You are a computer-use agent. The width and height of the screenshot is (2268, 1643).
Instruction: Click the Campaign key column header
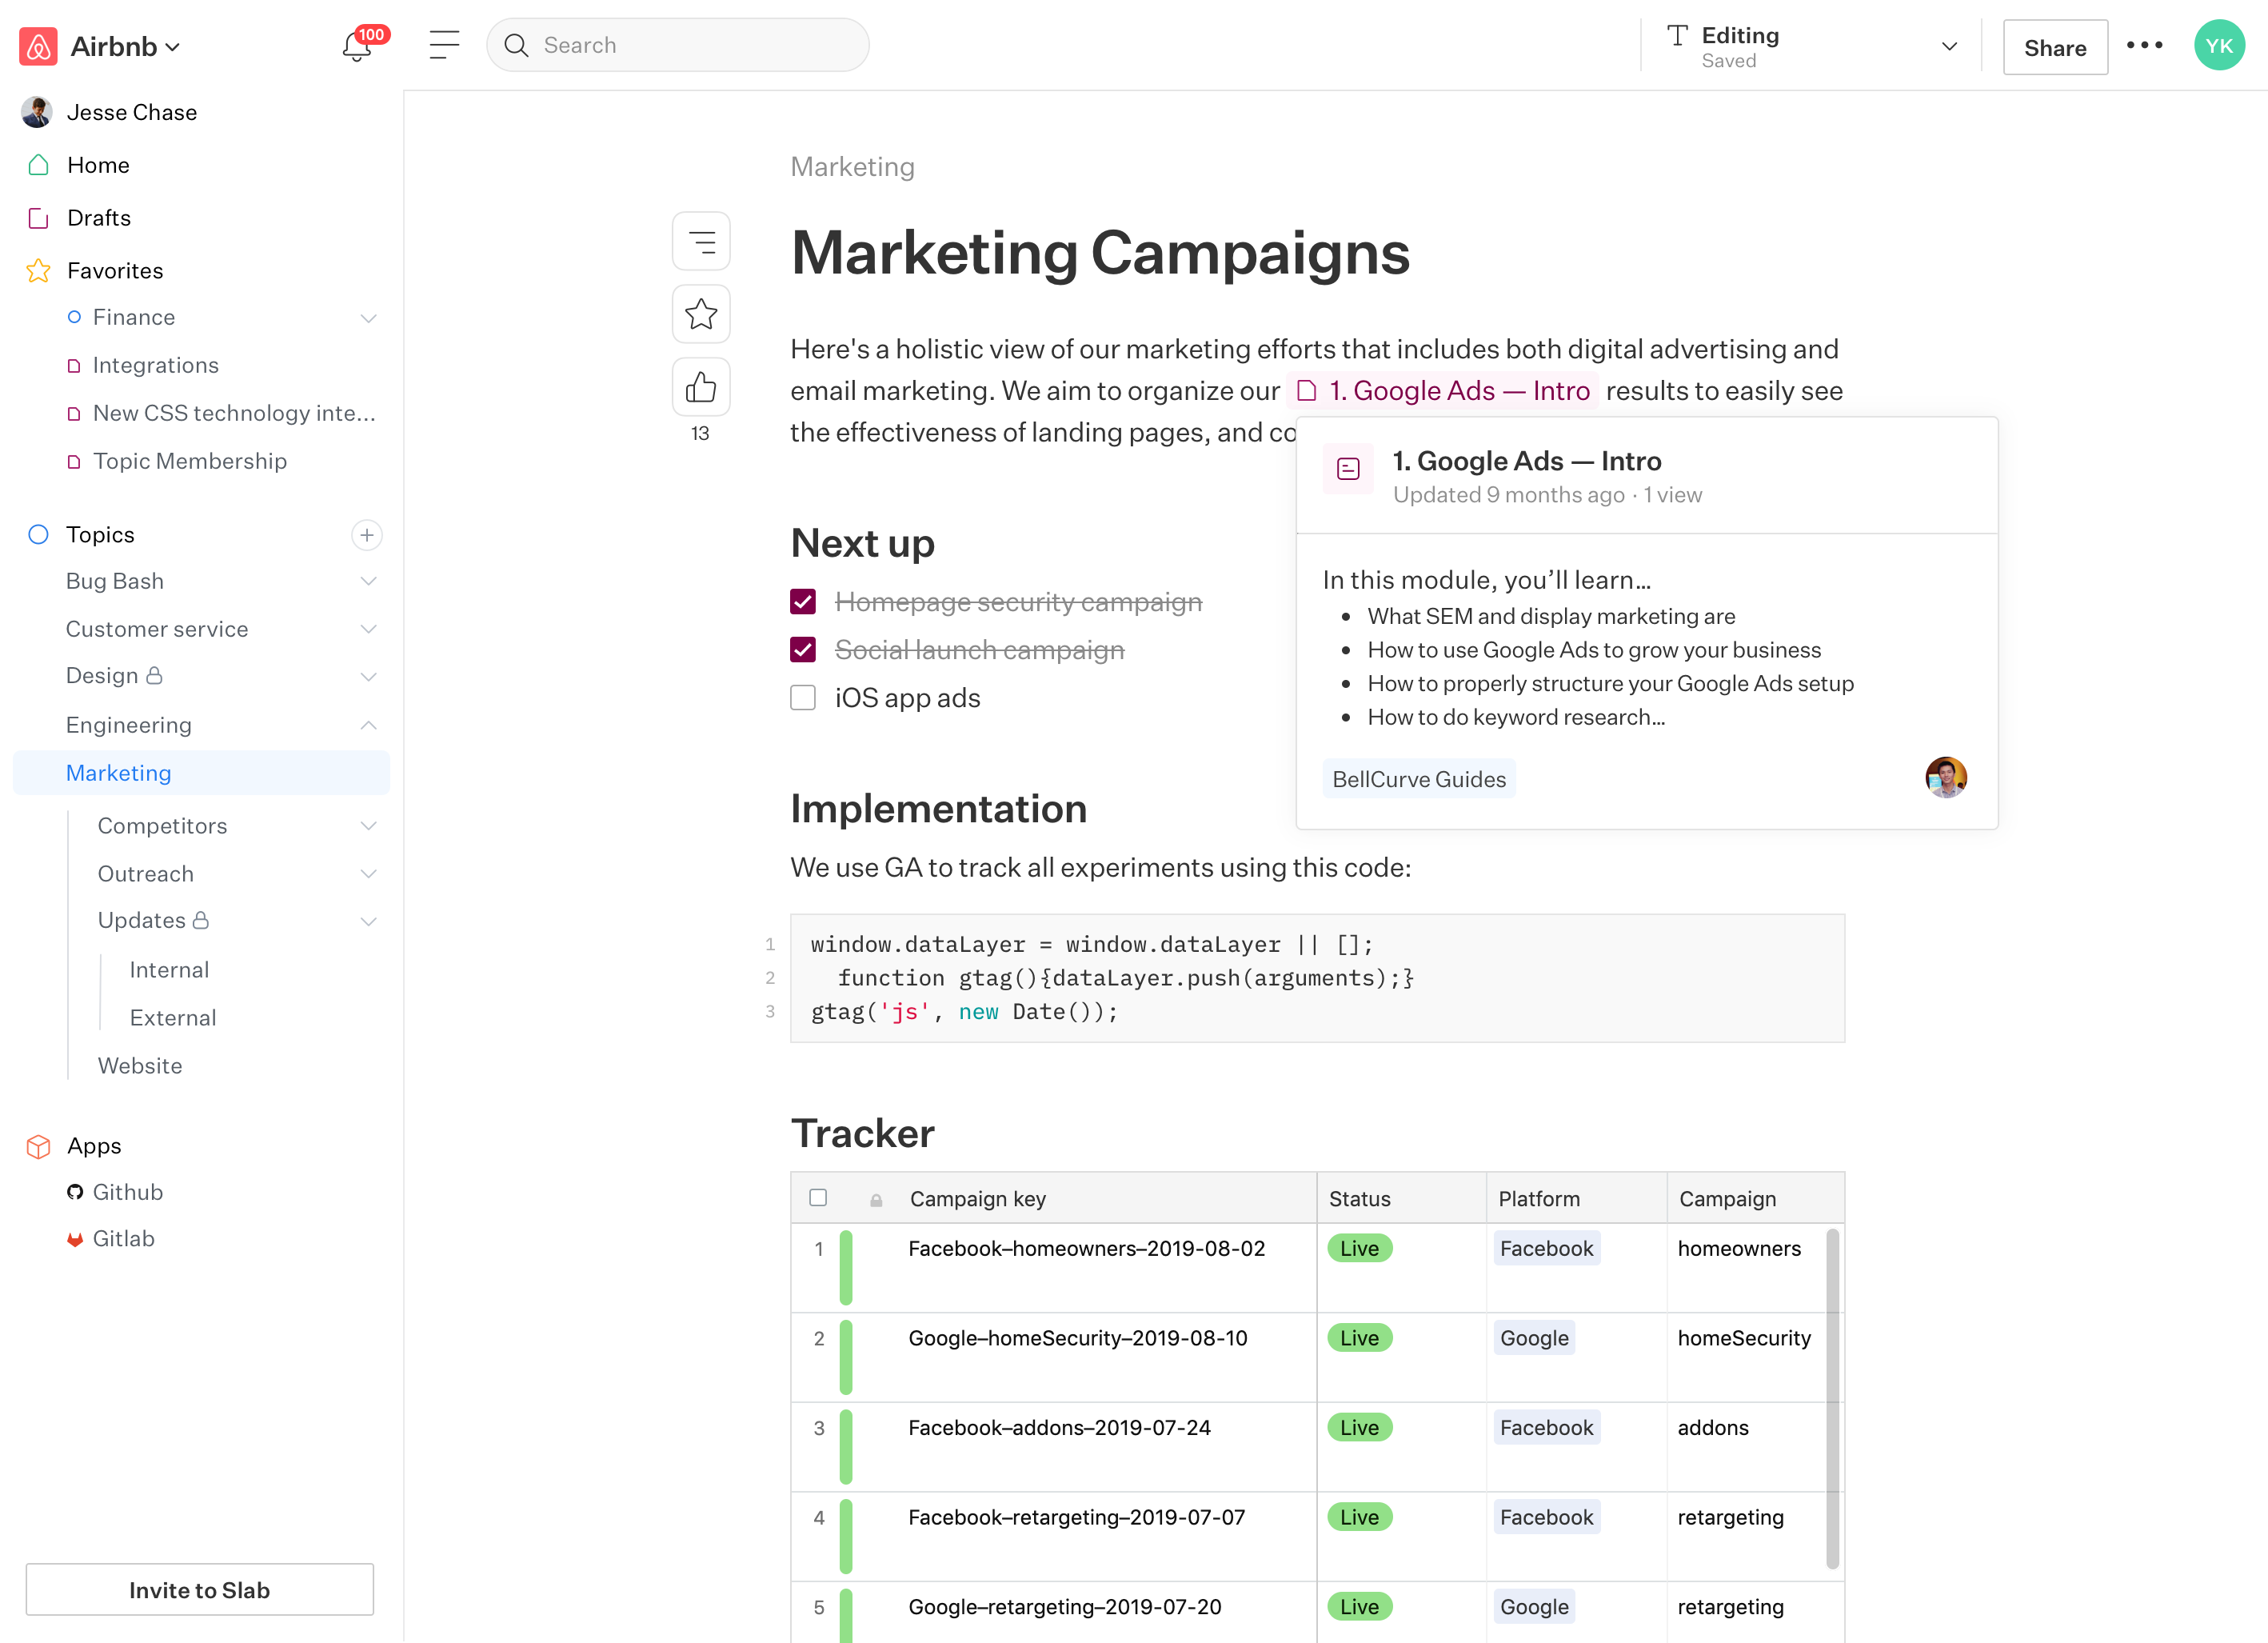click(977, 1199)
